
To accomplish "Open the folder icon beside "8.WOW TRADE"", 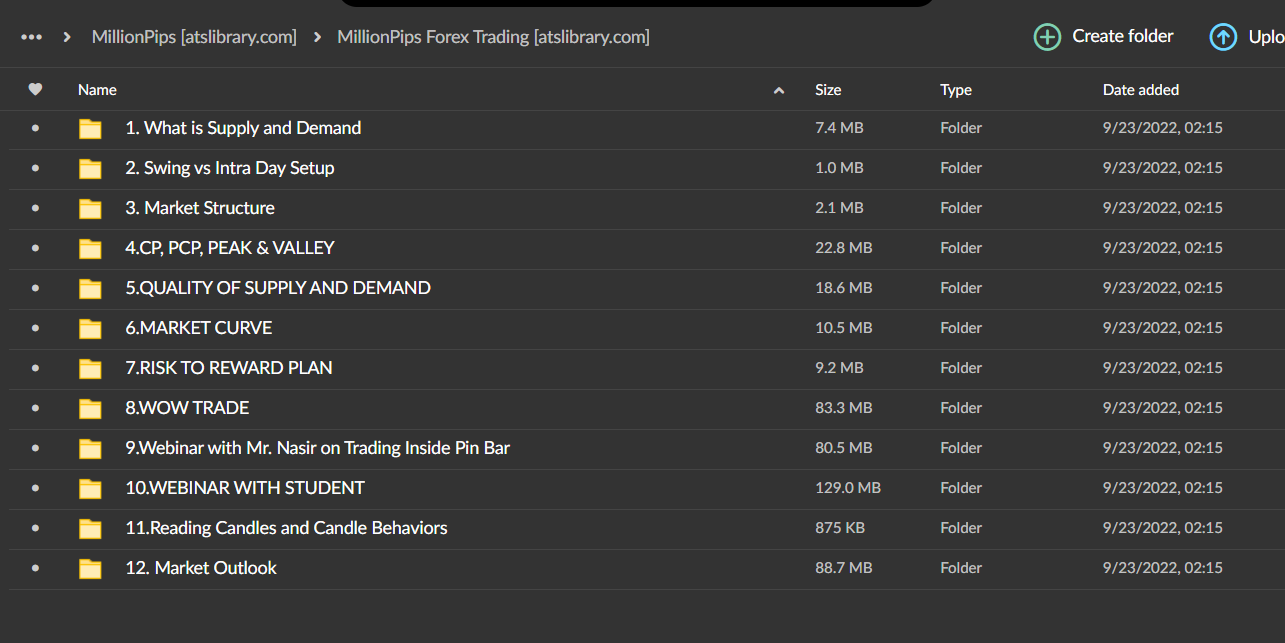I will 90,408.
